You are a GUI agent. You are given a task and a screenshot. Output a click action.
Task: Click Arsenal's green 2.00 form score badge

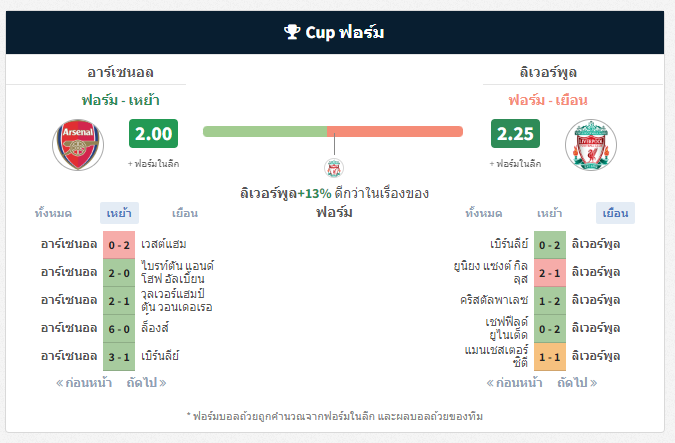[x=153, y=133]
